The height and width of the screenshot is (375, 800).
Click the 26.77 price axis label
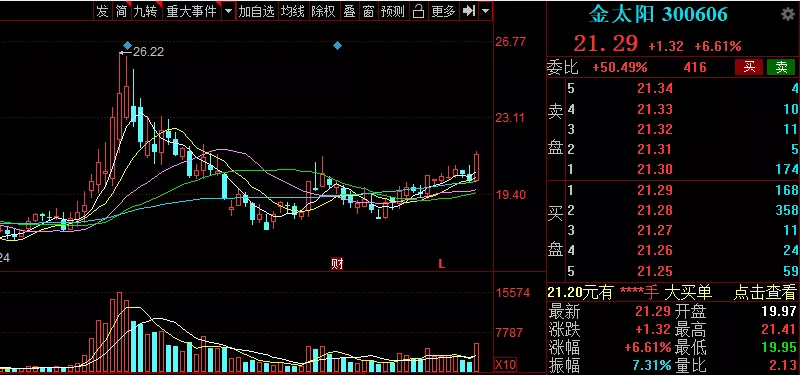tap(510, 42)
